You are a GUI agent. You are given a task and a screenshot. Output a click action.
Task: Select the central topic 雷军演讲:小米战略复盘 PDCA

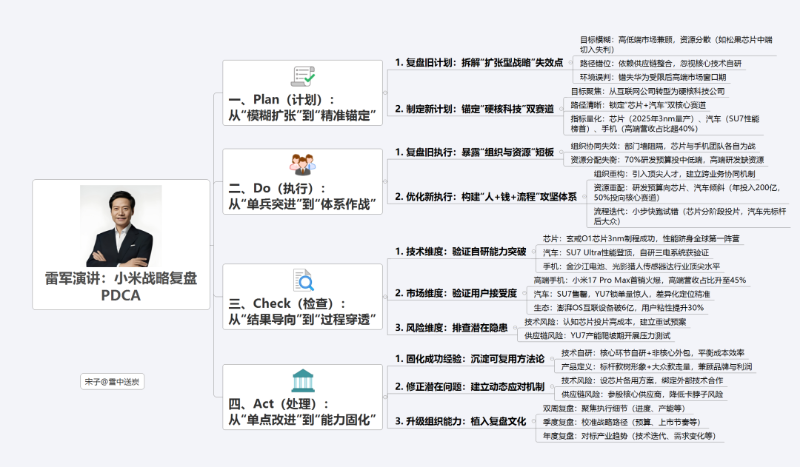[121, 244]
